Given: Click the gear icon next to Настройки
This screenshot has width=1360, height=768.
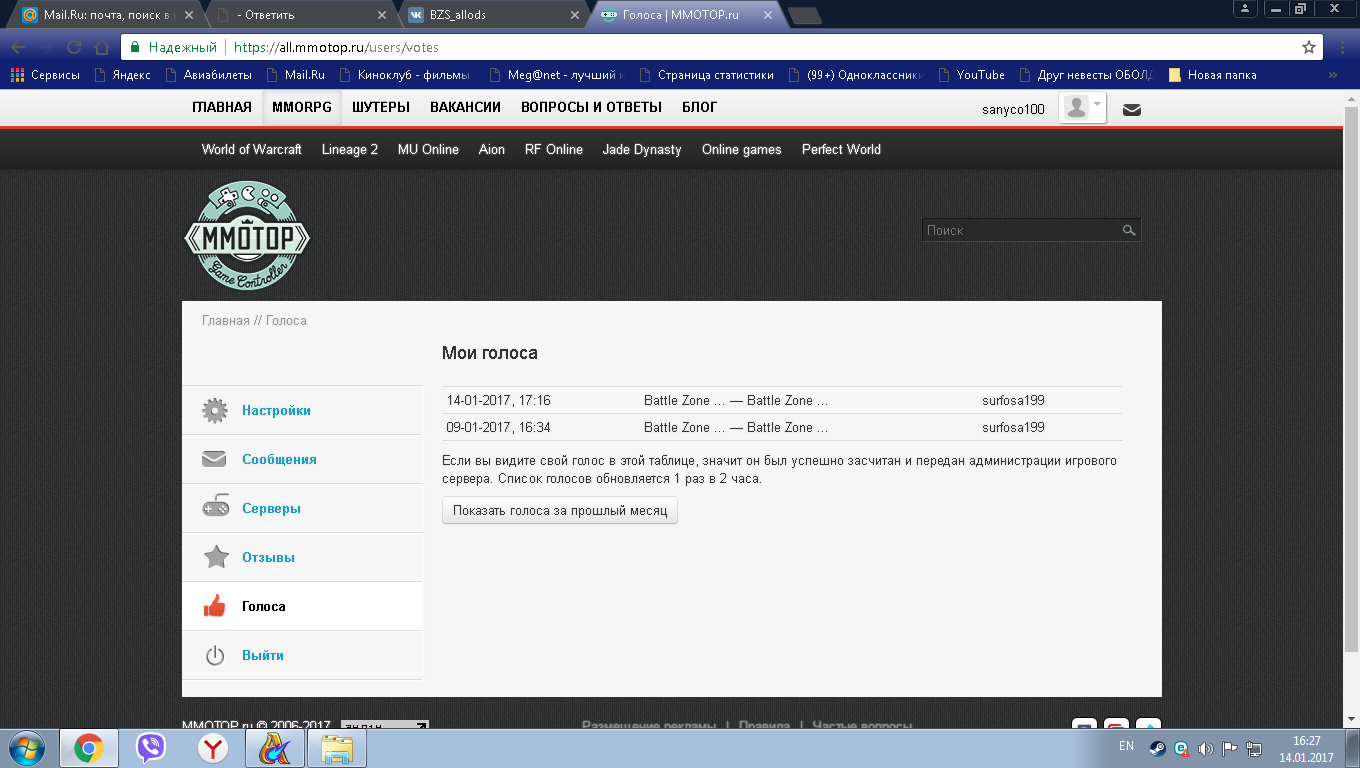Looking at the screenshot, I should (x=215, y=411).
